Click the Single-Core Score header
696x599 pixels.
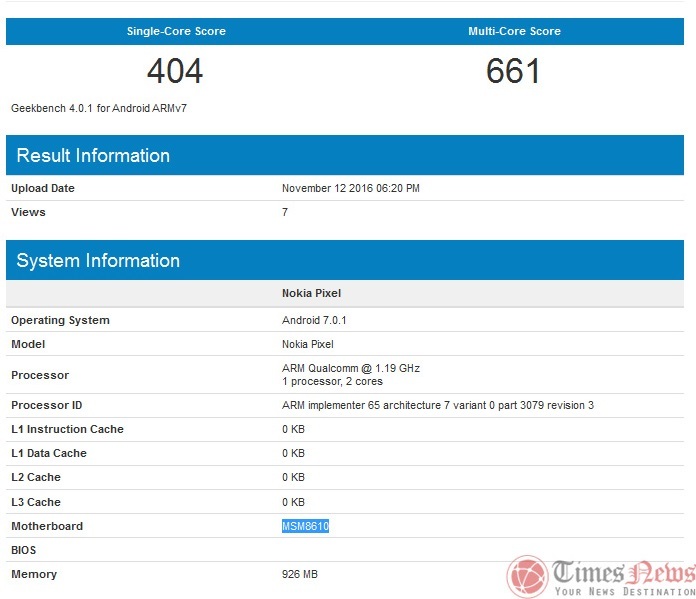[176, 31]
